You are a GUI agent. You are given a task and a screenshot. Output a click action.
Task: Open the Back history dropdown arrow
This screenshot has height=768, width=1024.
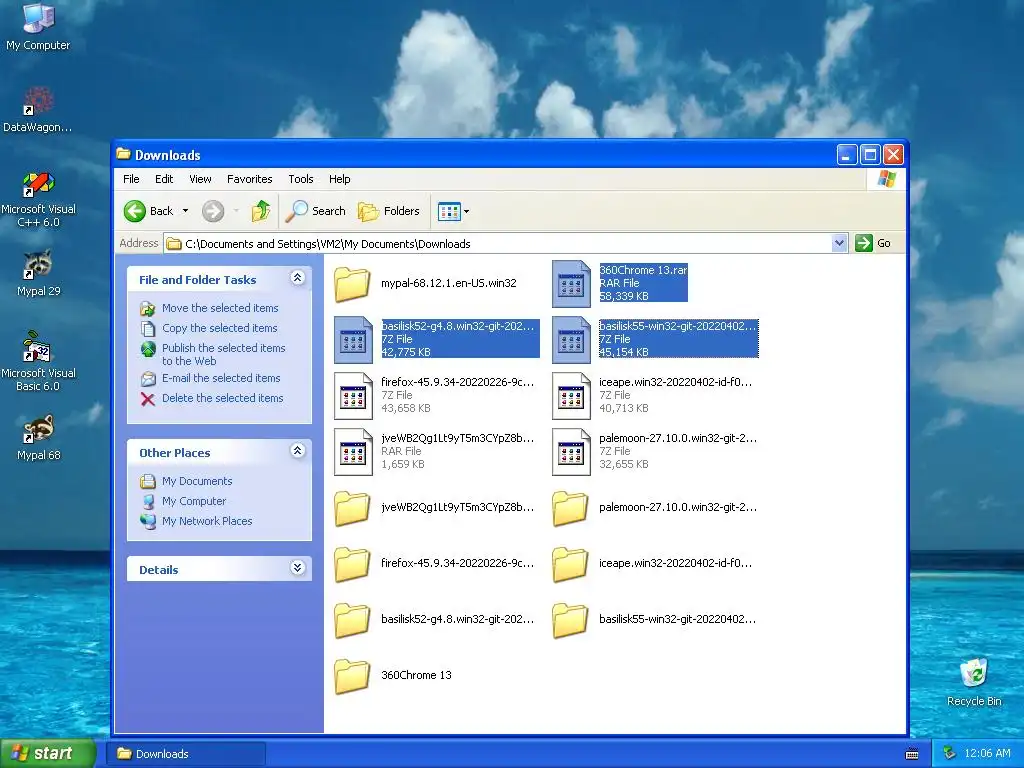point(185,211)
